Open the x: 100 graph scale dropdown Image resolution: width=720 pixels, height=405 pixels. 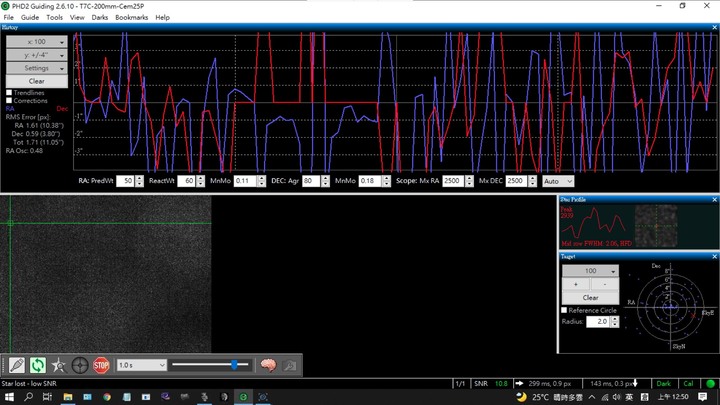(37, 42)
